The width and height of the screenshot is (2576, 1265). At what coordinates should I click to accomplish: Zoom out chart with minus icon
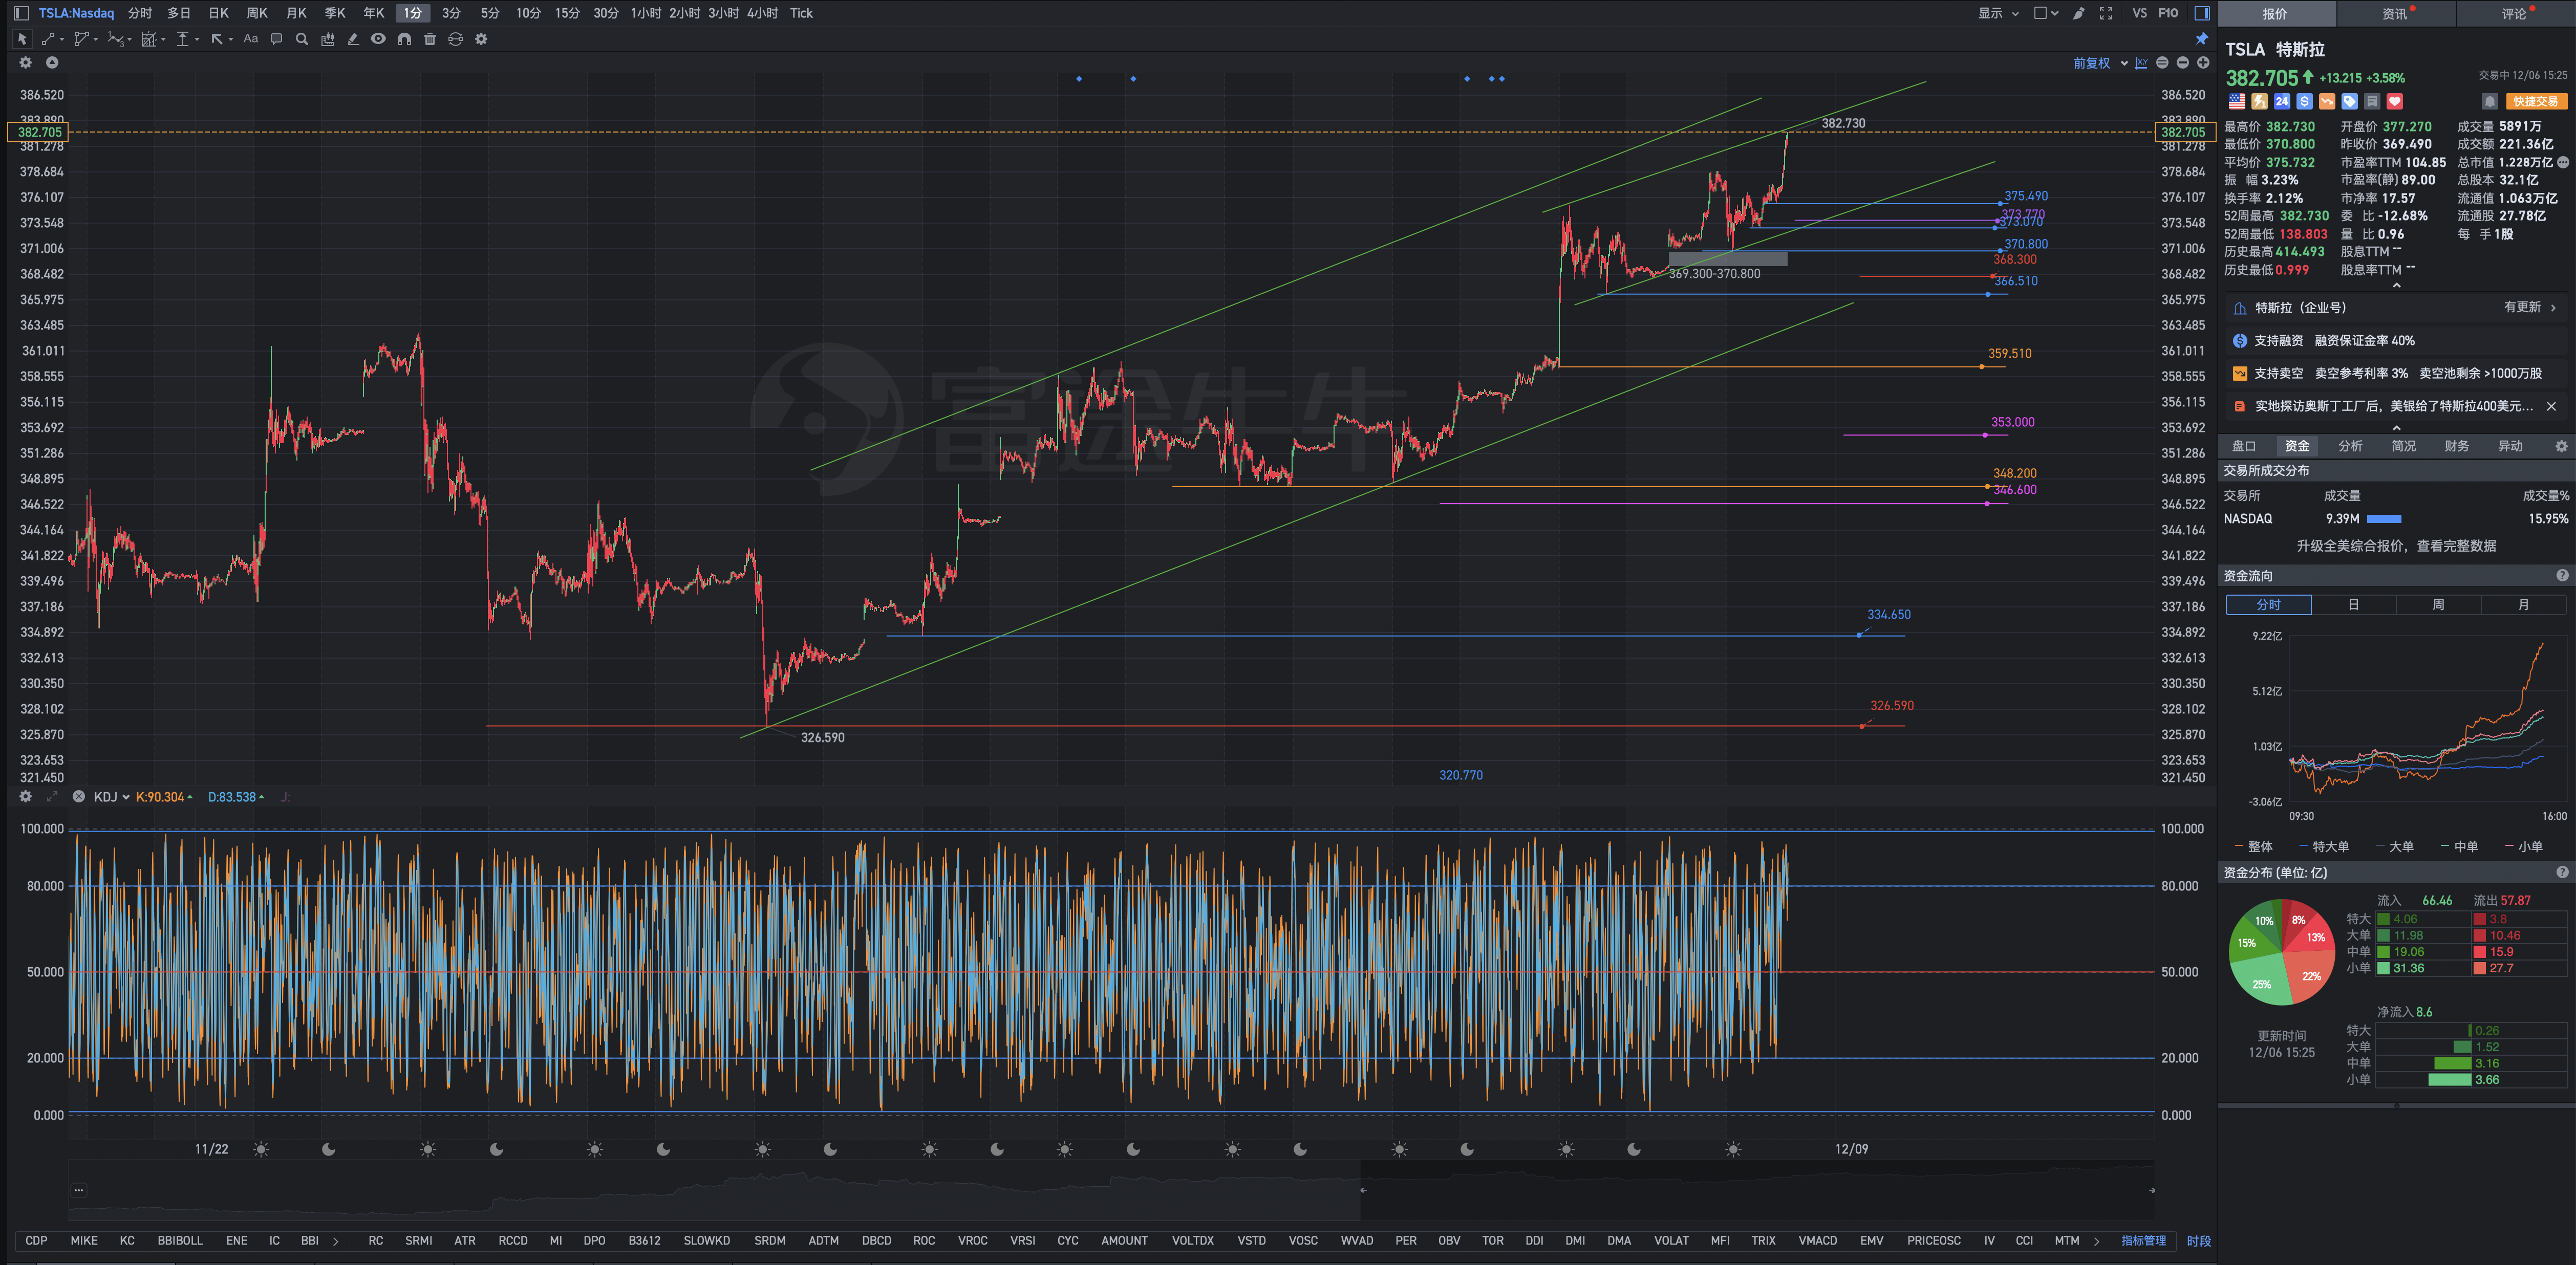(2182, 63)
